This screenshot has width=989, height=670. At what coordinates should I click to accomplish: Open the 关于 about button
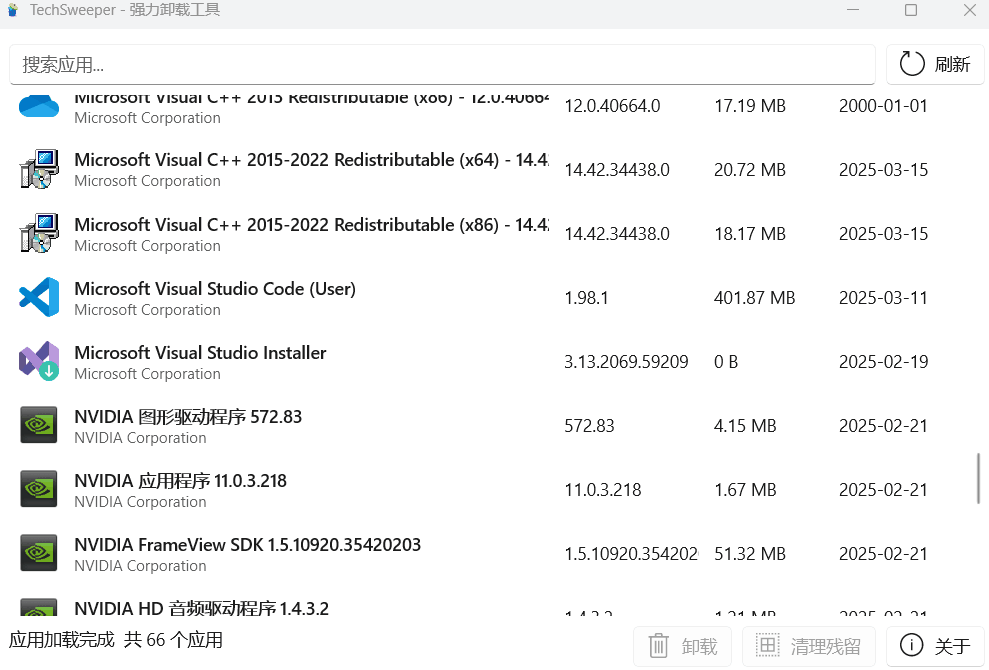pyautogui.click(x=935, y=646)
